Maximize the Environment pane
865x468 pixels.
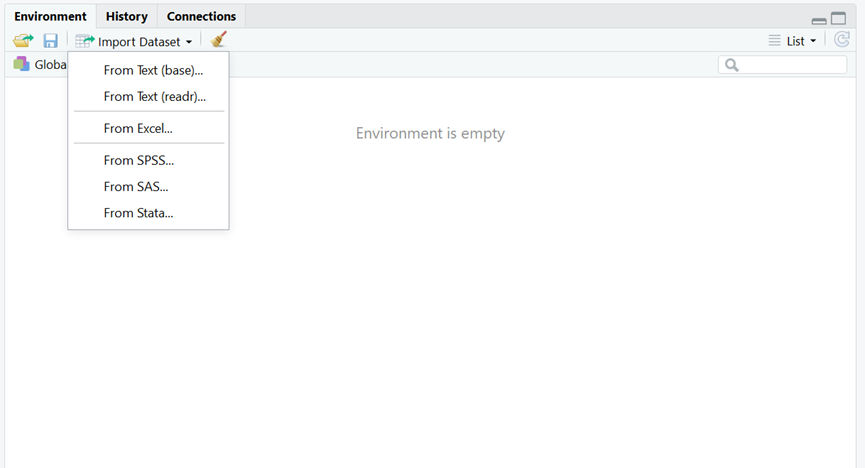pos(839,19)
